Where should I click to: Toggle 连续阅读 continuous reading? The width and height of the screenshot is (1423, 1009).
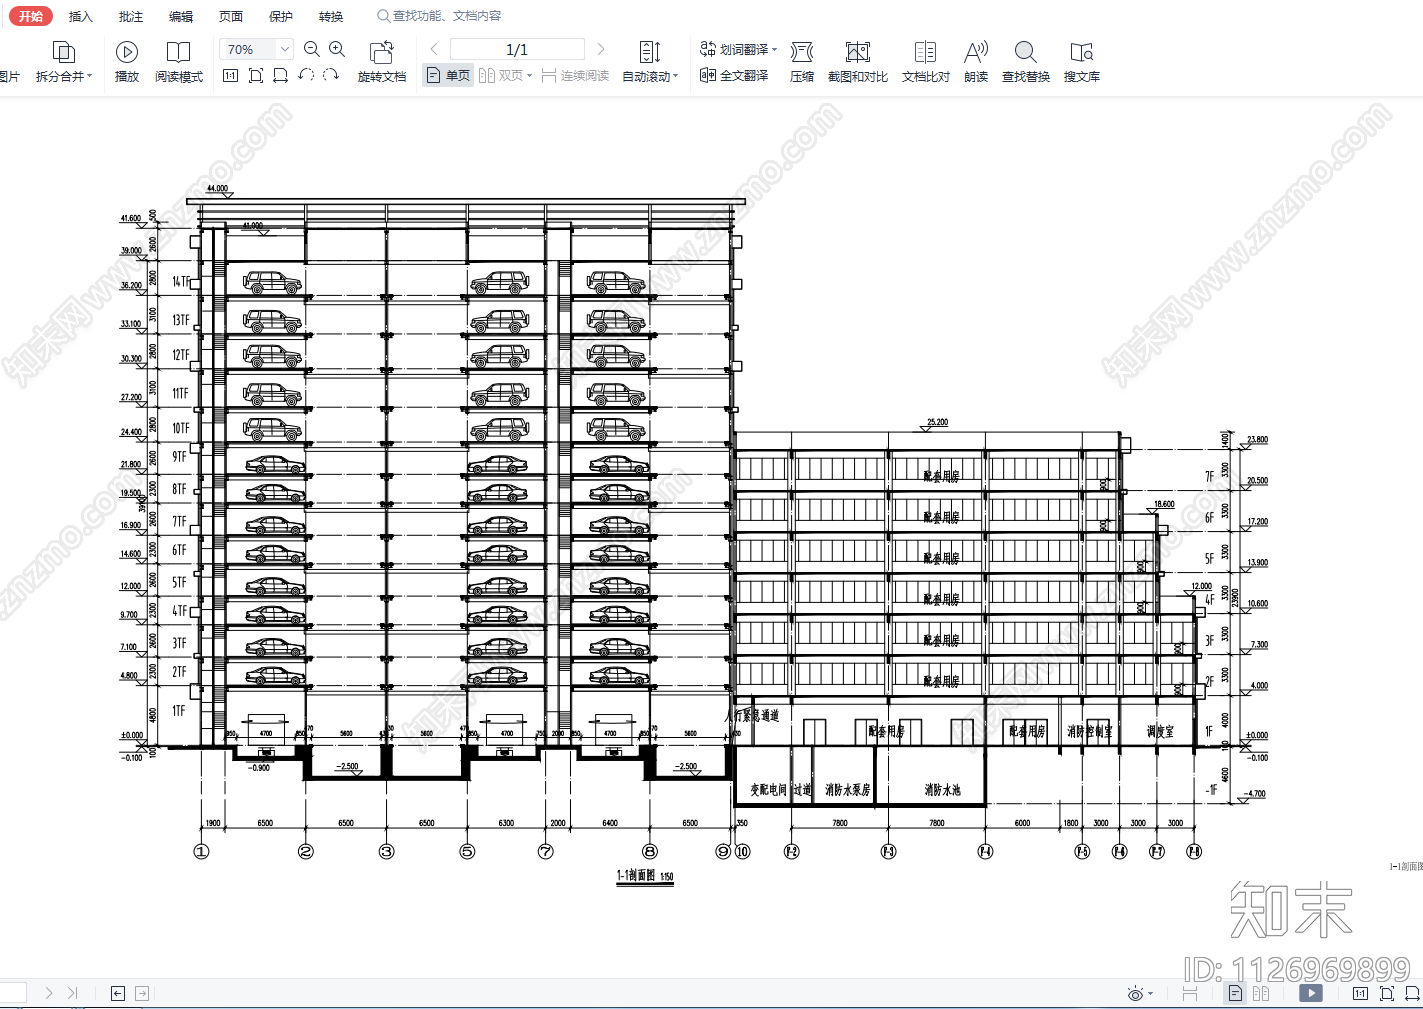coord(575,75)
